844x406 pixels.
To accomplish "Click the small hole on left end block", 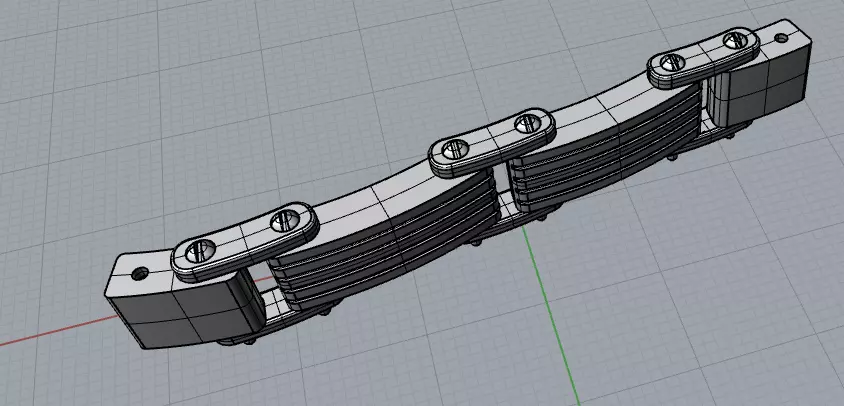I will point(142,274).
